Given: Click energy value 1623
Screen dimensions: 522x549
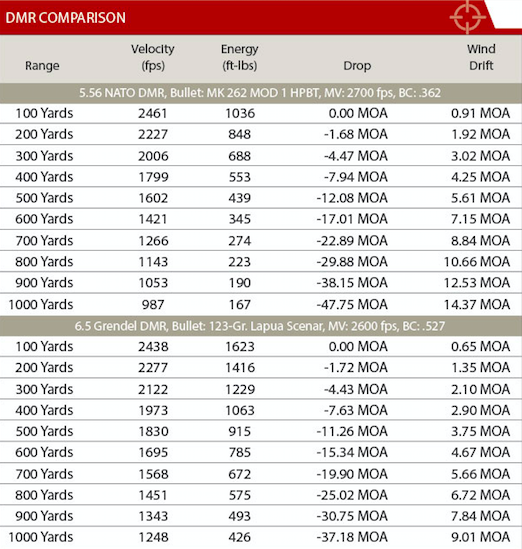Looking at the screenshot, I should pyautogui.click(x=240, y=347).
